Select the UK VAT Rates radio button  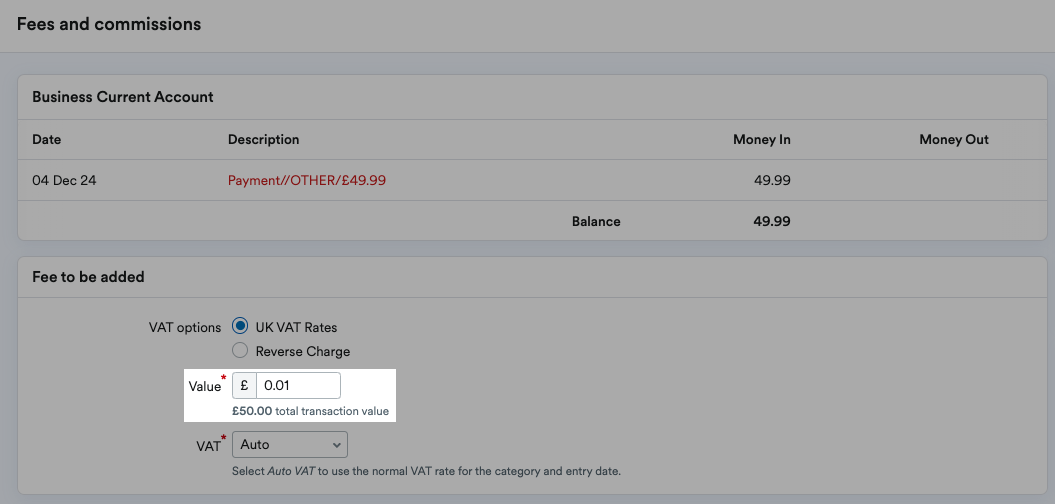[240, 327]
